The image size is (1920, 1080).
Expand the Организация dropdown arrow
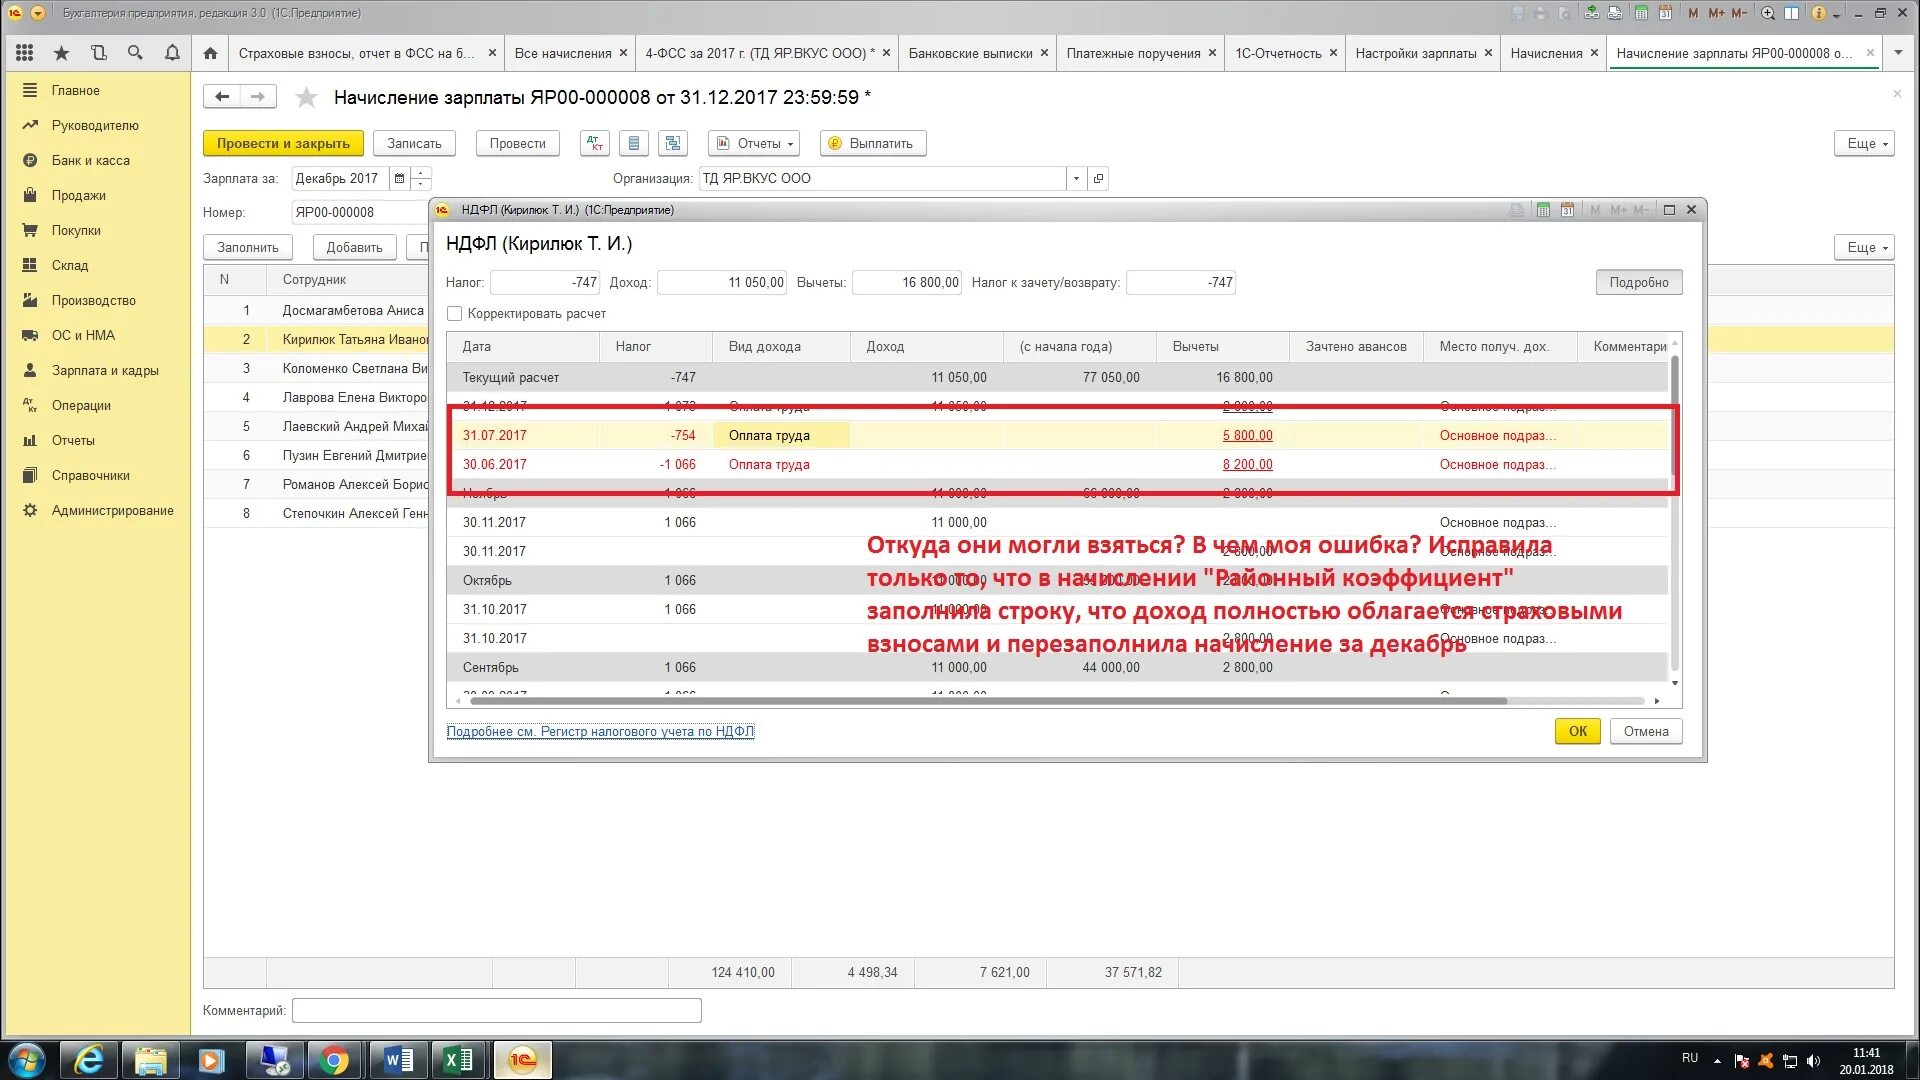click(1076, 178)
